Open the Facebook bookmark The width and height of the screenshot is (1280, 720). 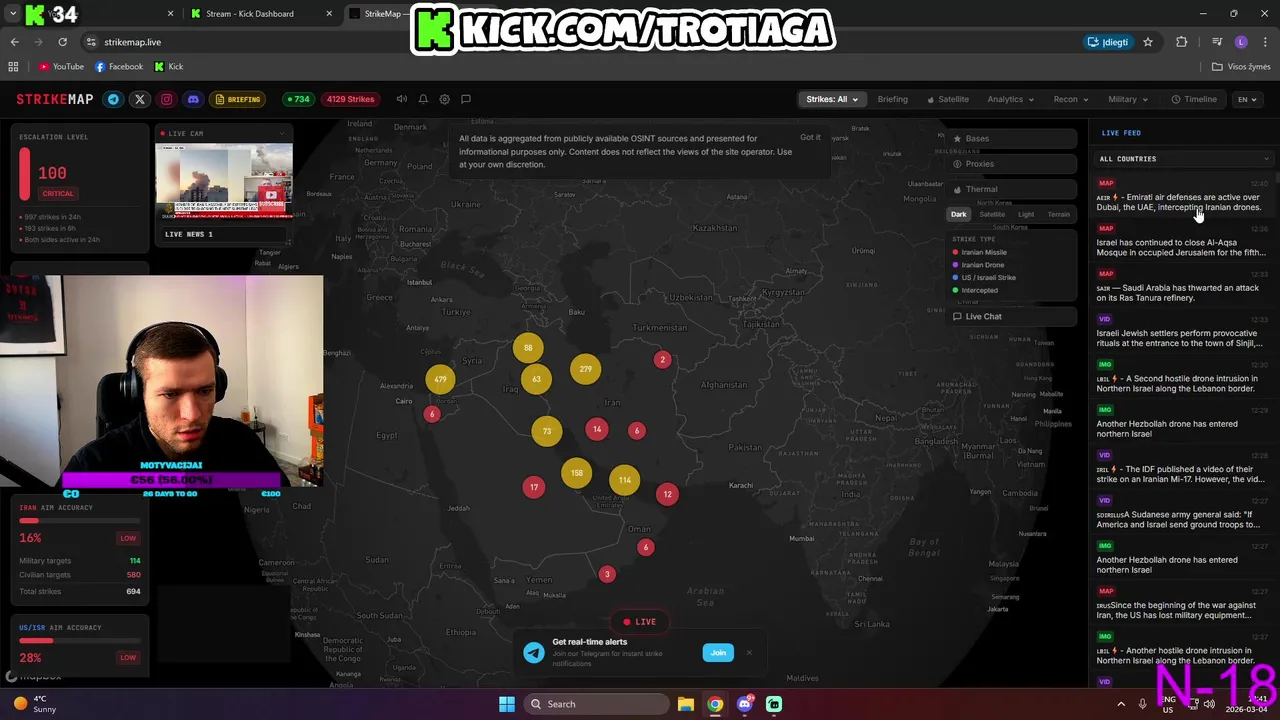coord(119,67)
